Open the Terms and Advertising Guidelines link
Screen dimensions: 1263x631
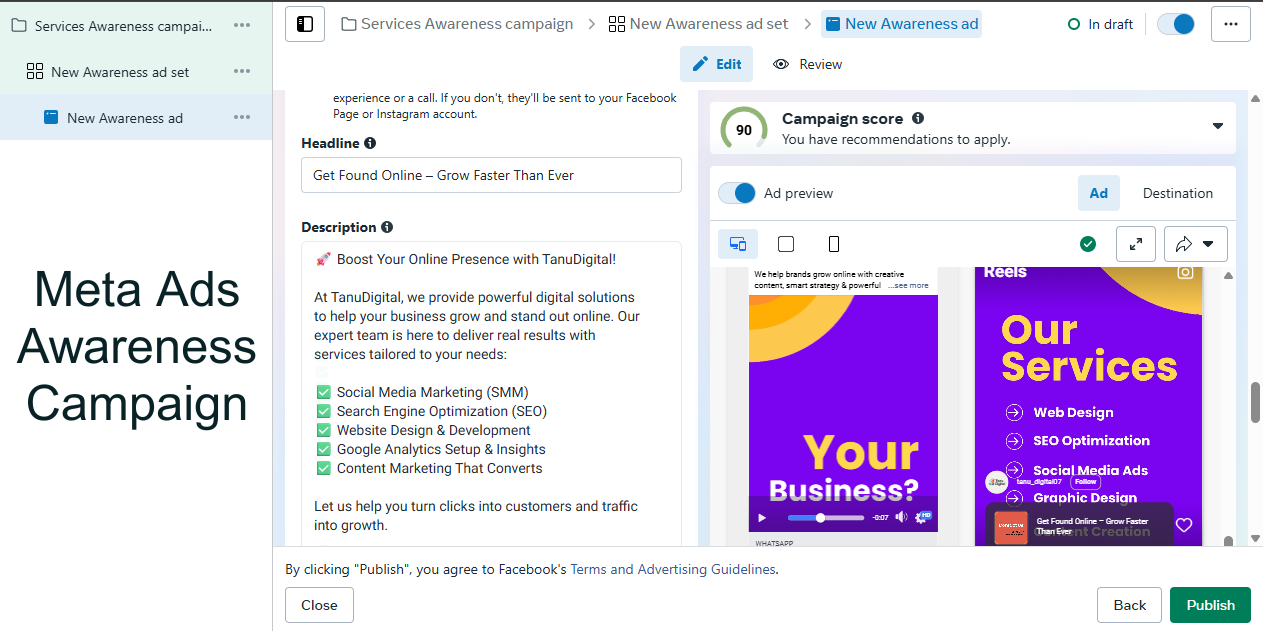coord(672,569)
